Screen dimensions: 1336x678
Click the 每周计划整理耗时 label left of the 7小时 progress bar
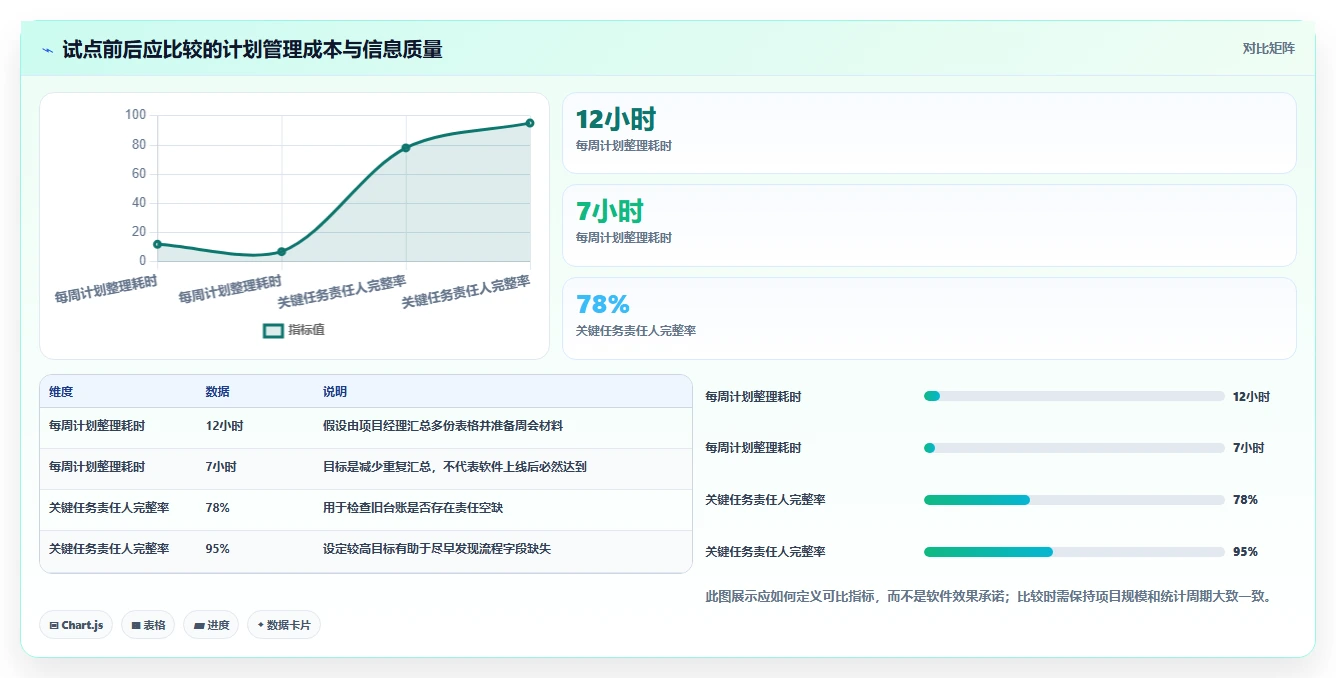tap(753, 448)
